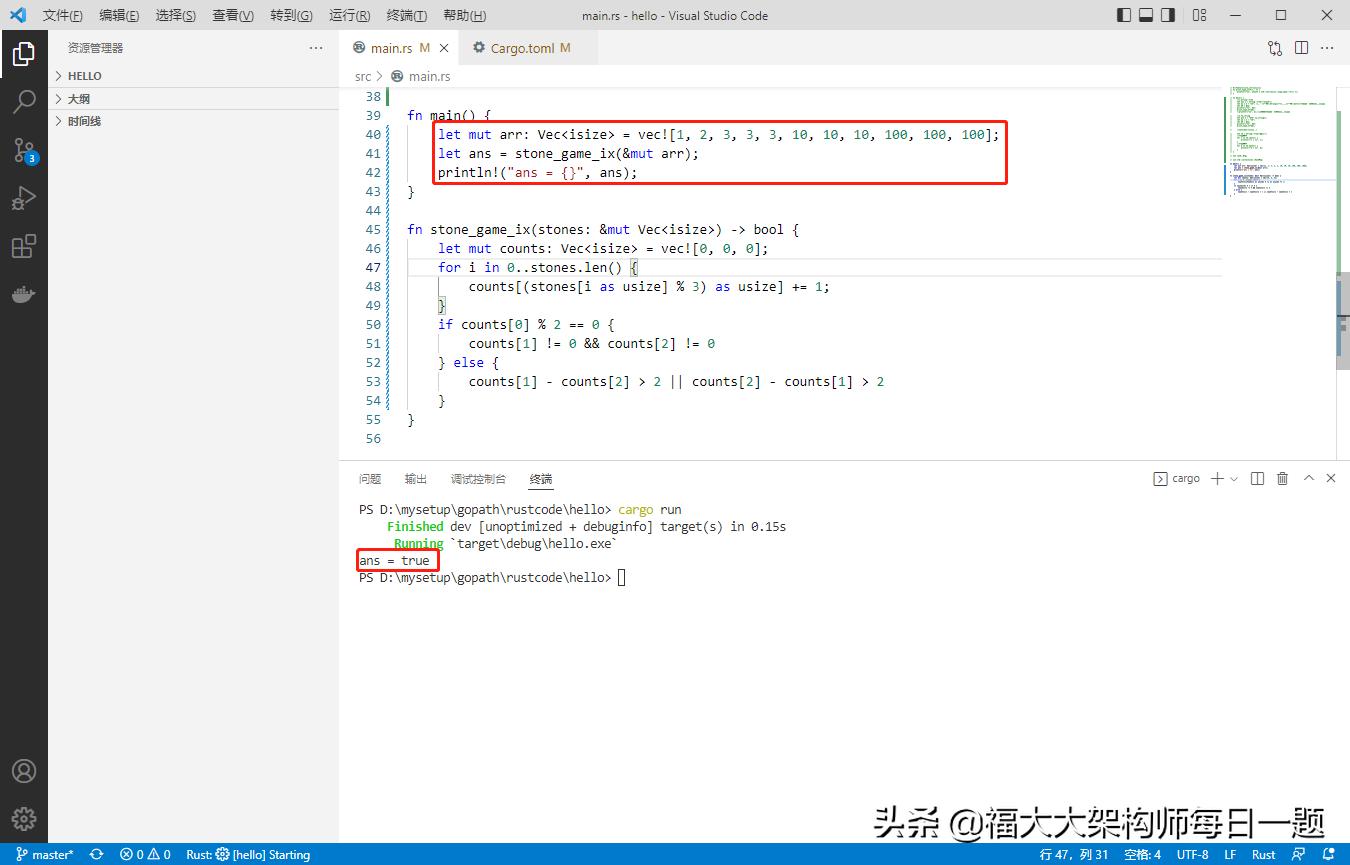Open the 运行 menu
Image resolution: width=1350 pixels, height=865 pixels.
pos(348,15)
